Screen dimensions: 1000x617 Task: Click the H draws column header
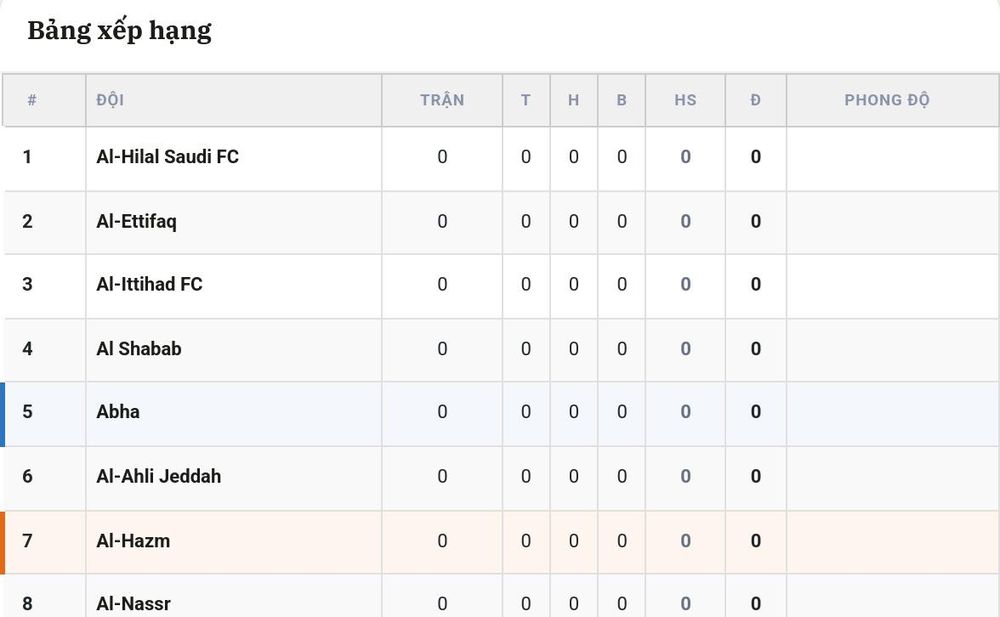click(573, 100)
